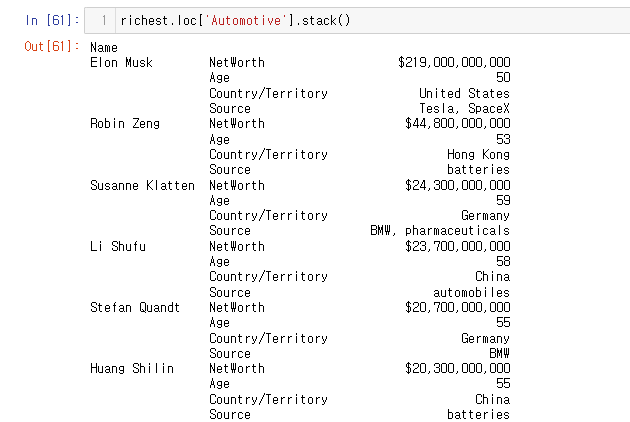The image size is (630, 422).
Task: Click Source label under Elon Musk
Action: point(230,109)
